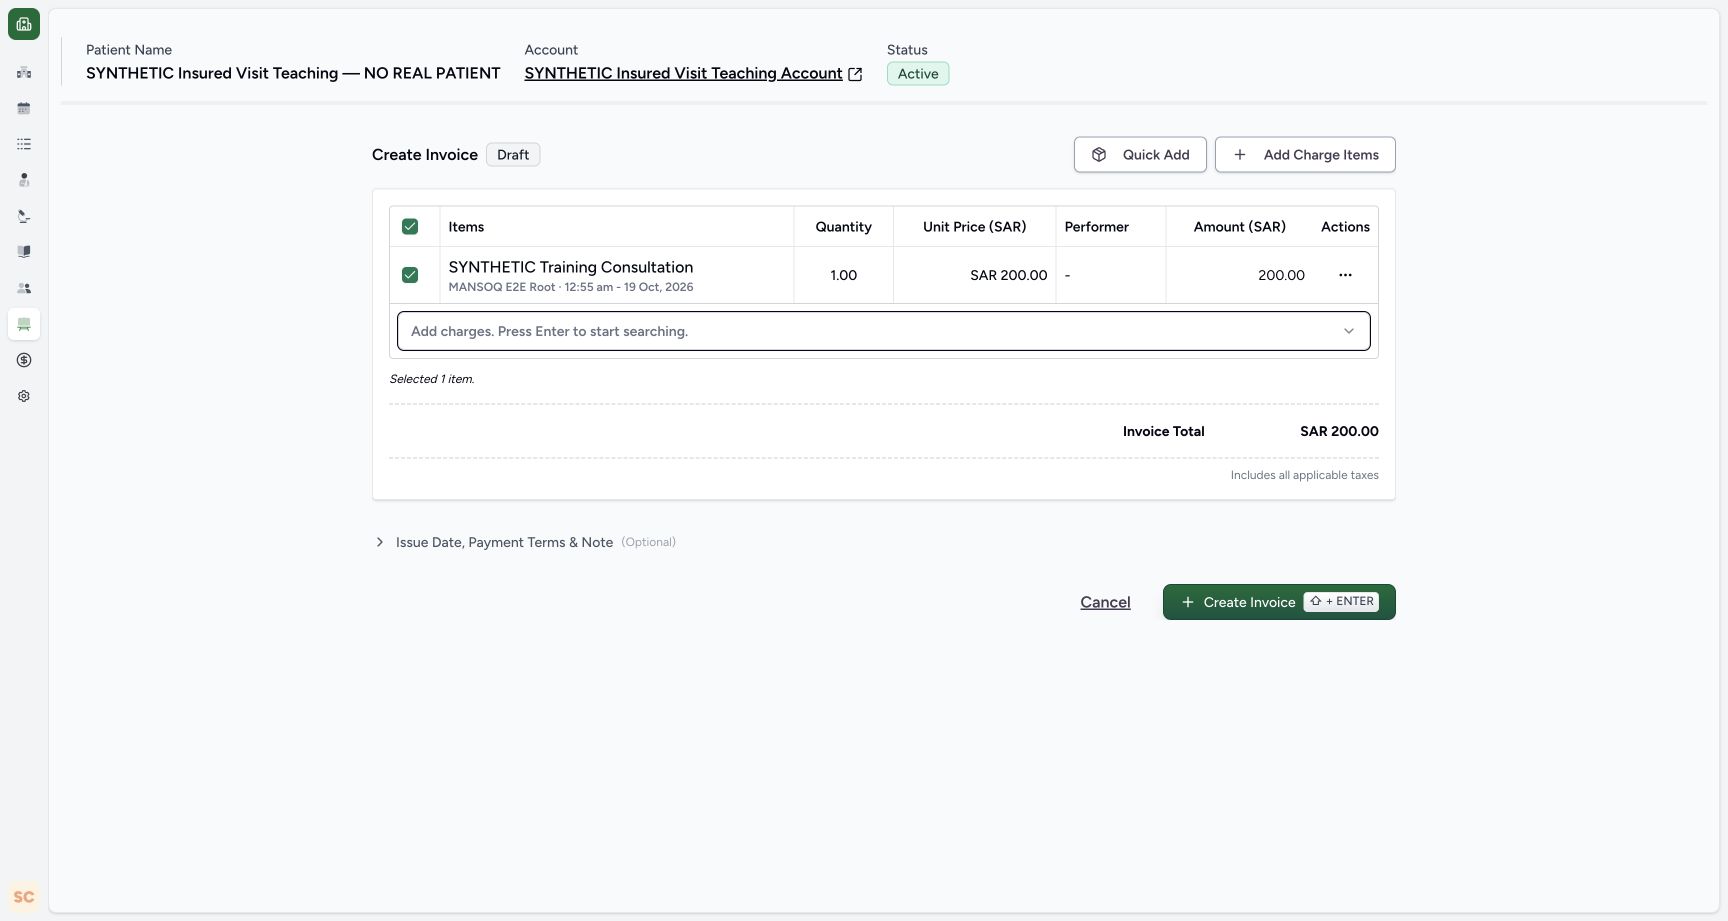1728x921 pixels.
Task: Click the green hospital logo icon
Action: [x=24, y=24]
